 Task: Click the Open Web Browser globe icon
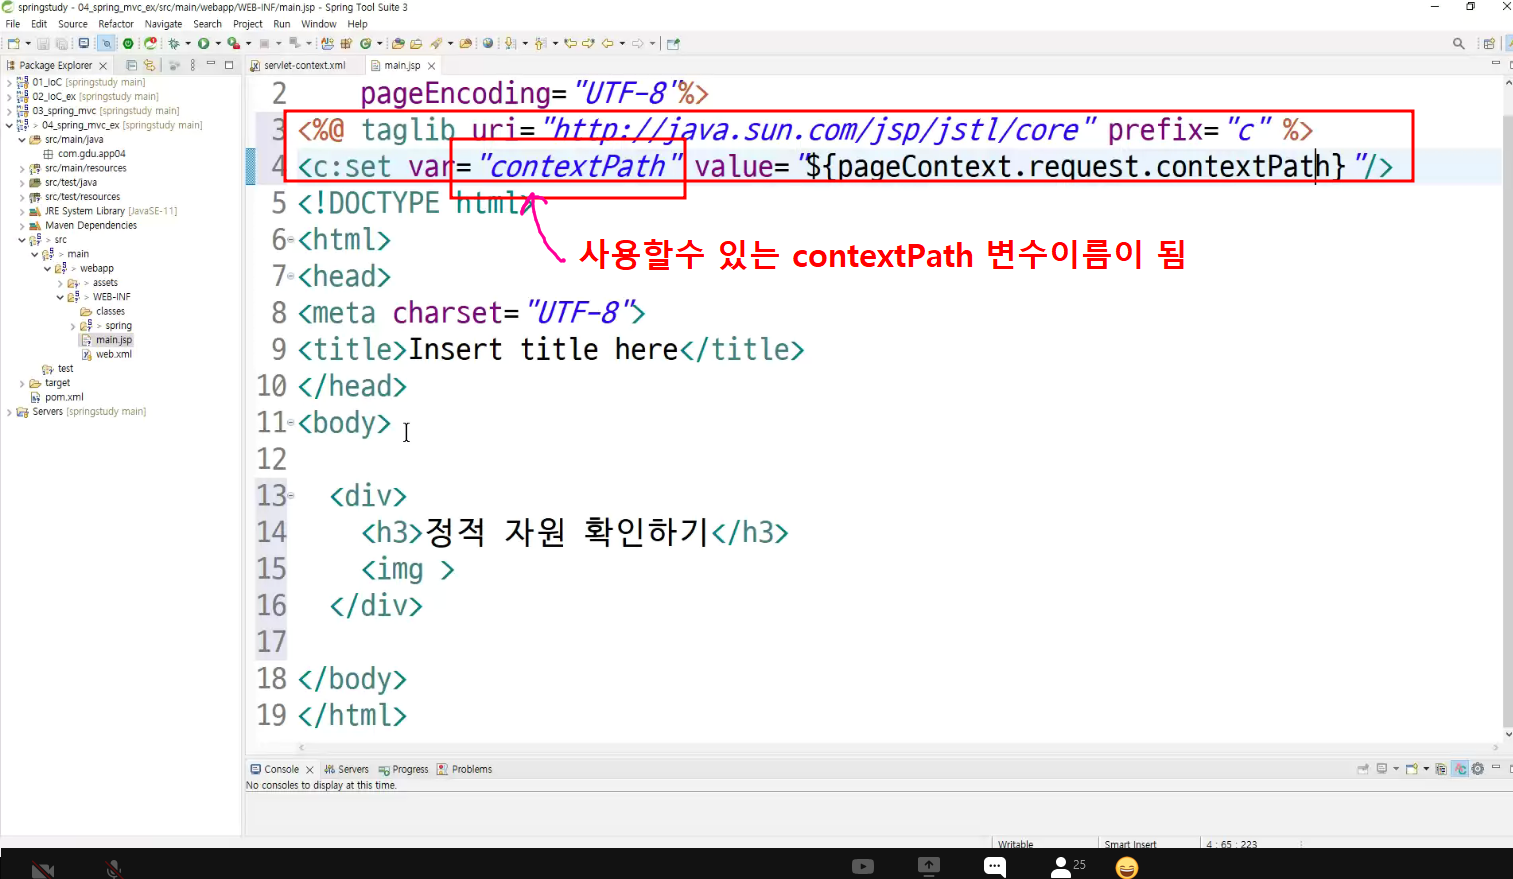click(x=488, y=43)
